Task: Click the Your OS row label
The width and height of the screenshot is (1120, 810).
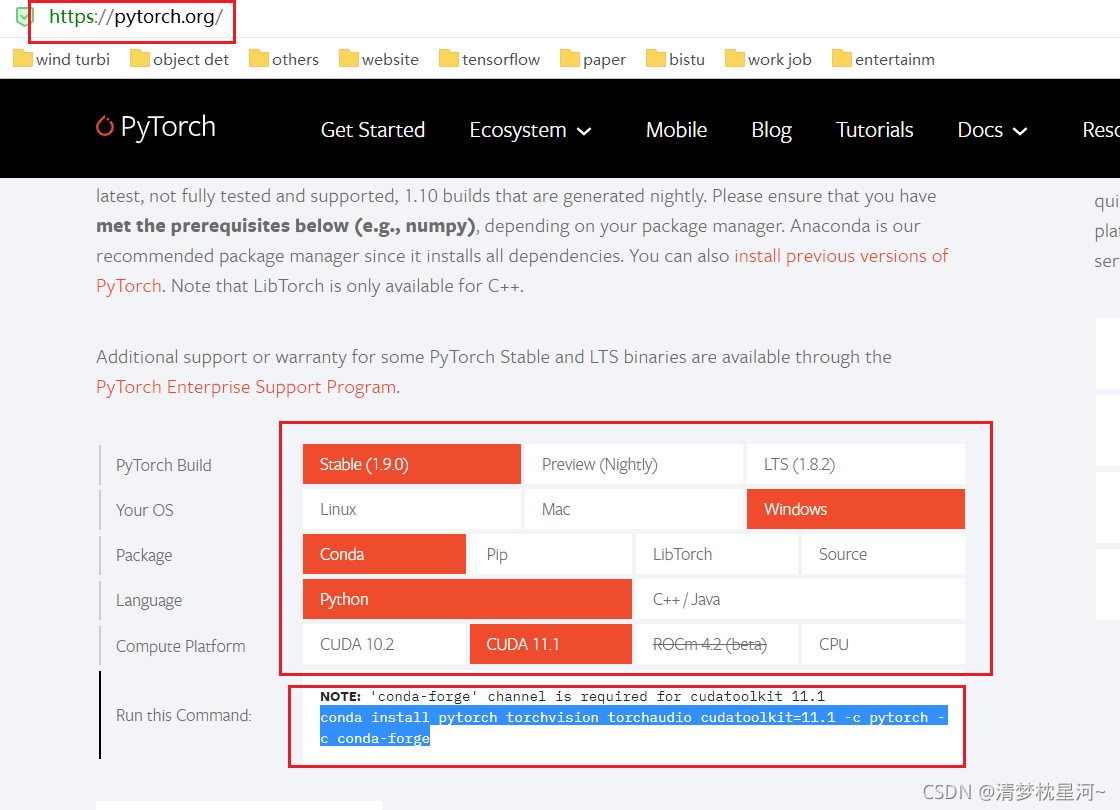Action: (x=144, y=510)
